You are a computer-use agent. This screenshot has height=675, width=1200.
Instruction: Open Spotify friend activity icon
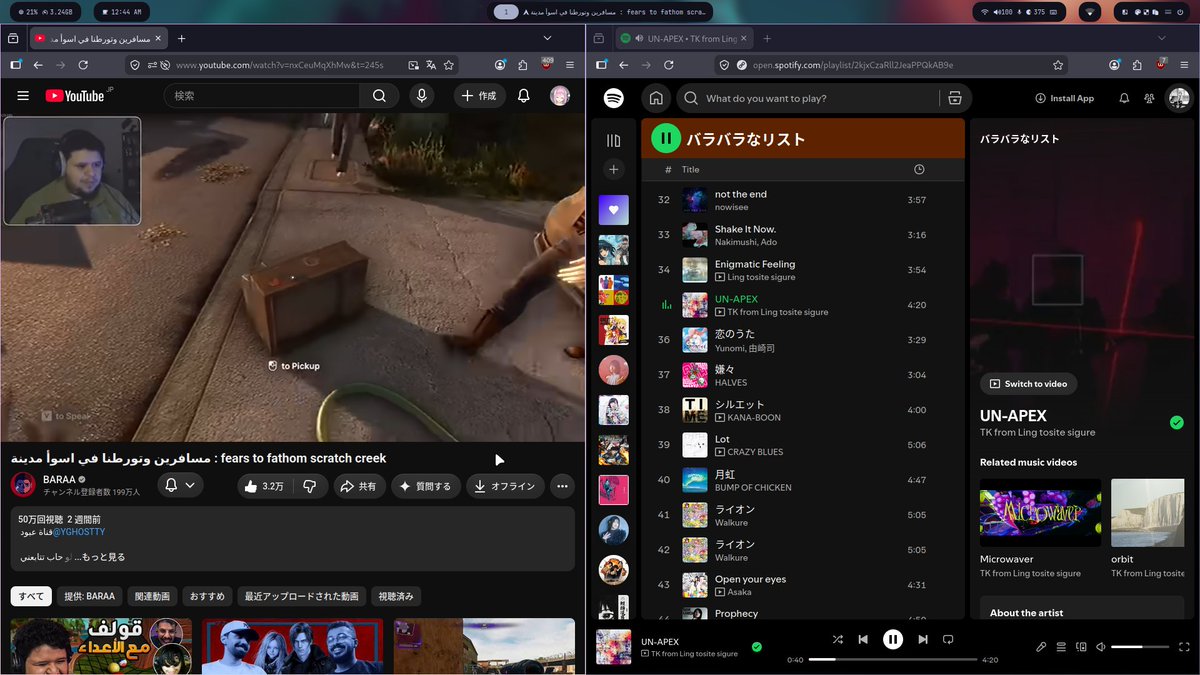coord(1149,98)
